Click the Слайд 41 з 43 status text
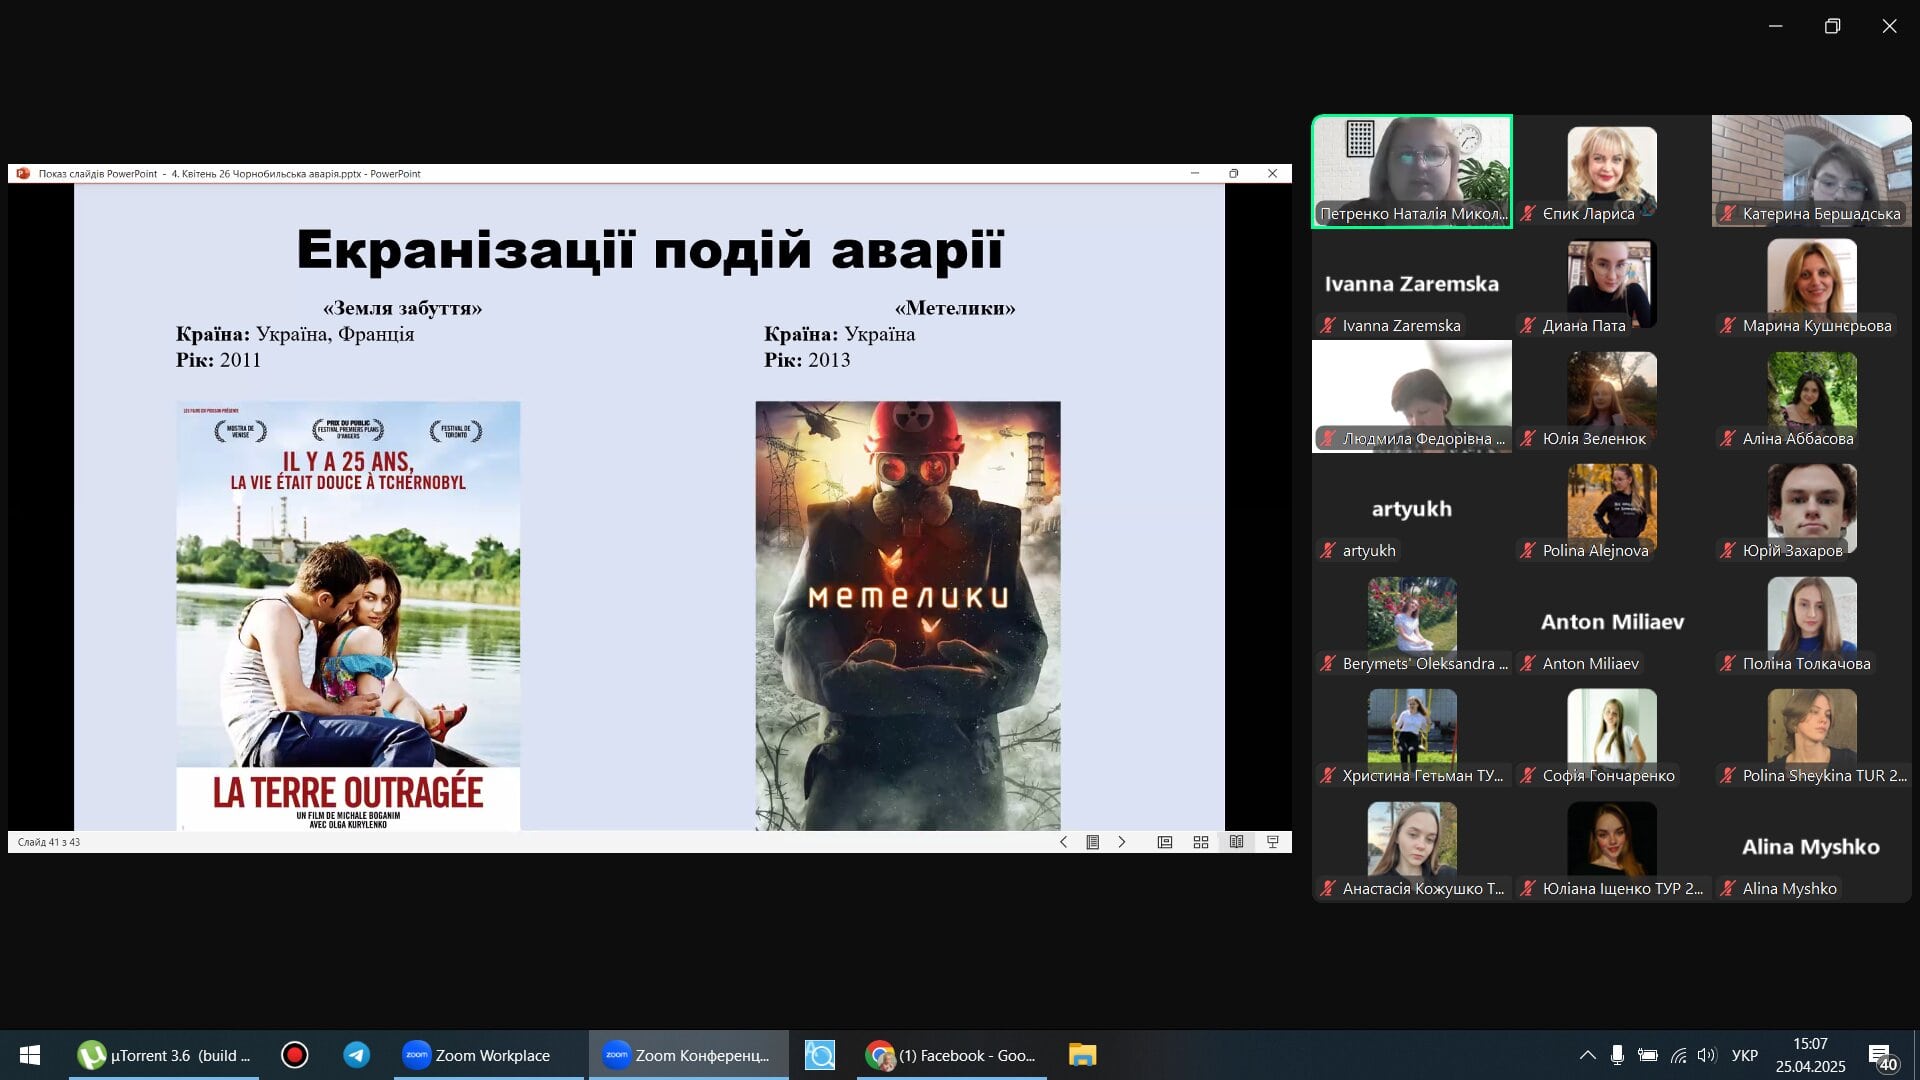 click(49, 842)
